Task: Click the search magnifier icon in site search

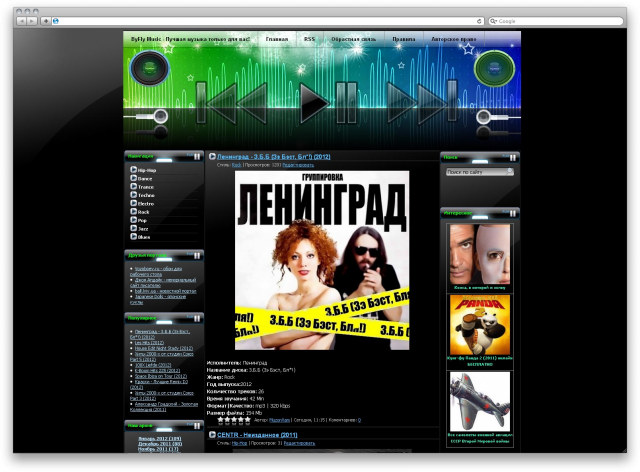Action: click(510, 172)
